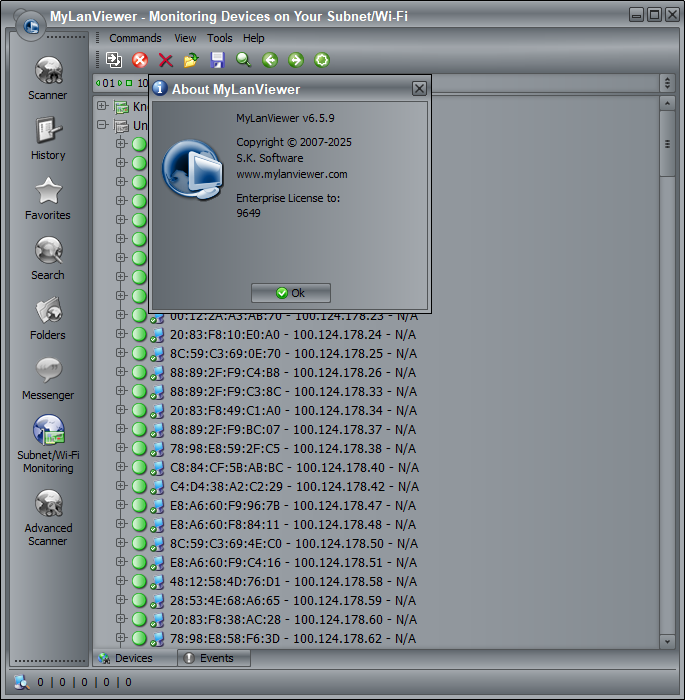Click the application logo button at top-left
Viewport: 685px width, 700px height.
coord(30,25)
